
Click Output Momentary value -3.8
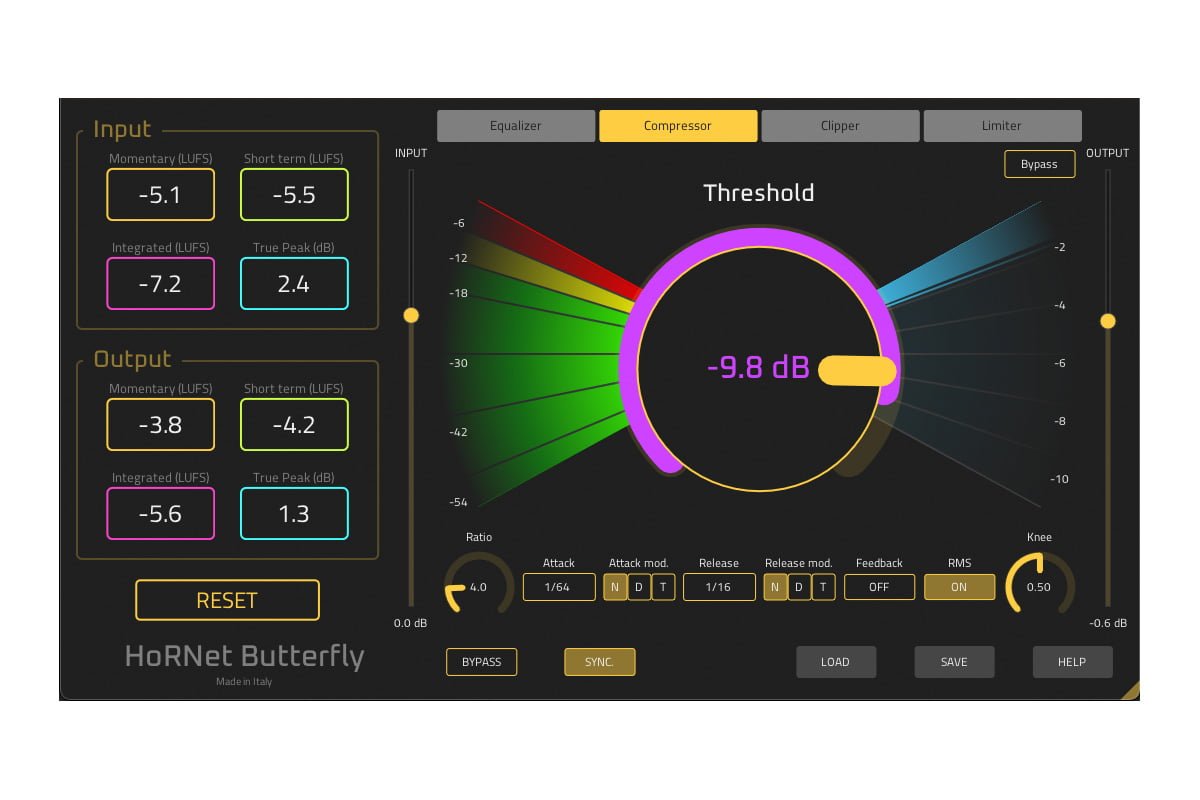tap(160, 424)
